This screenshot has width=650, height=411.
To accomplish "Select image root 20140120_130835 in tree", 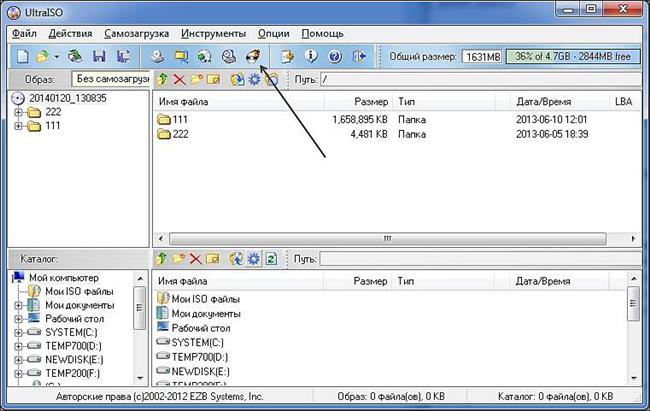I will click(x=68, y=98).
